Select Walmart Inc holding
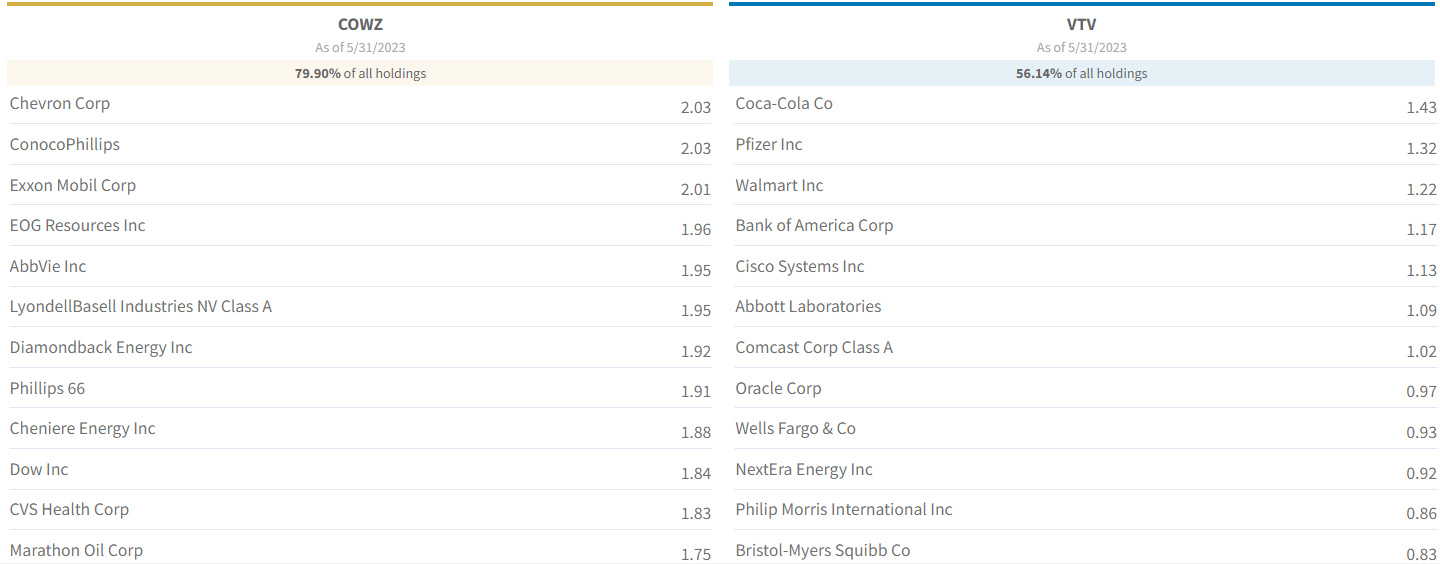 pos(780,186)
